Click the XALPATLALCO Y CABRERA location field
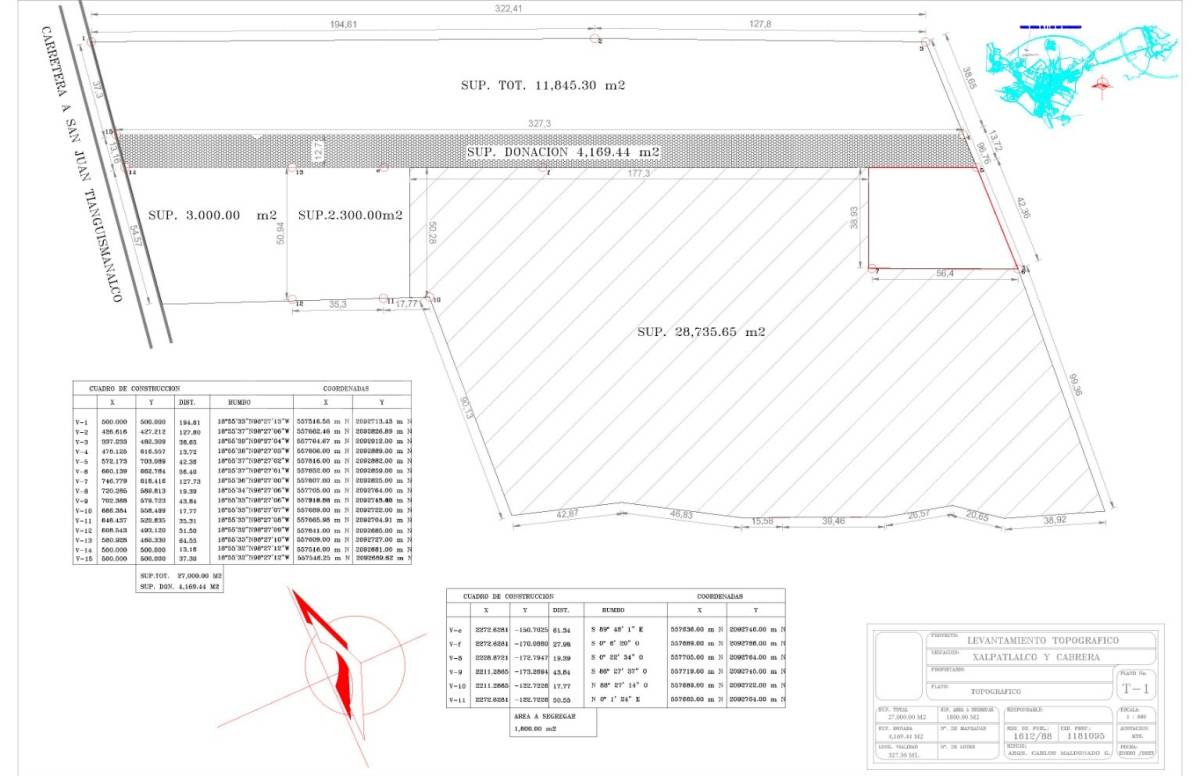Image resolution: width=1200 pixels, height=776 pixels. tap(1035, 658)
